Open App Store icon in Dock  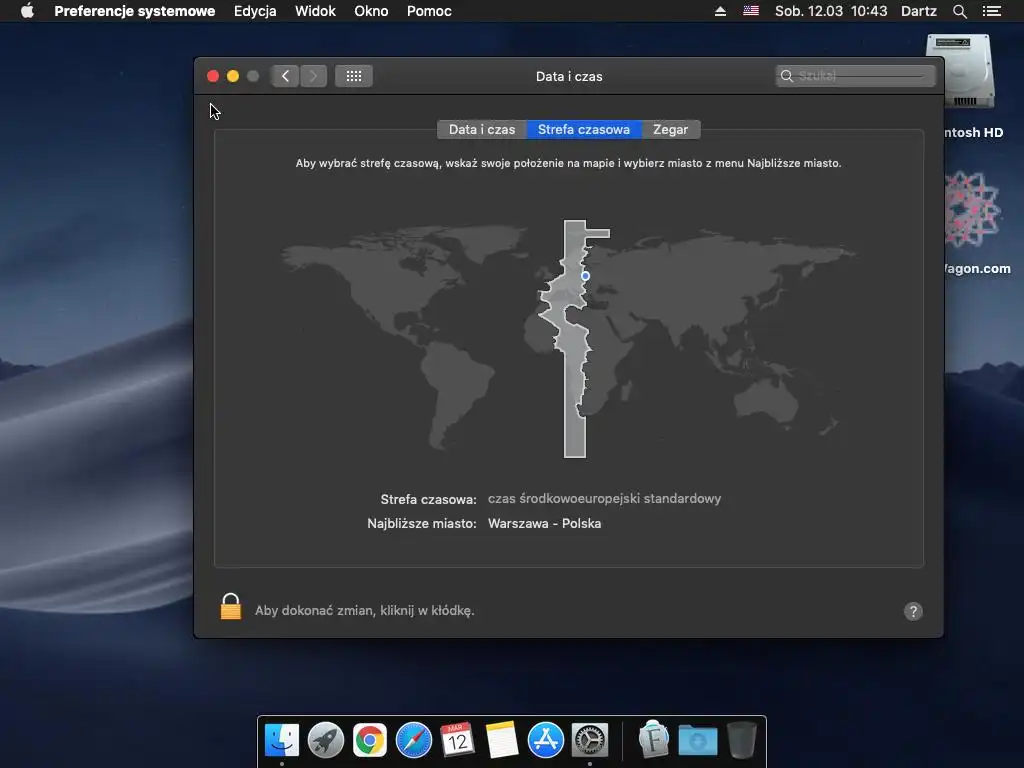[546, 741]
